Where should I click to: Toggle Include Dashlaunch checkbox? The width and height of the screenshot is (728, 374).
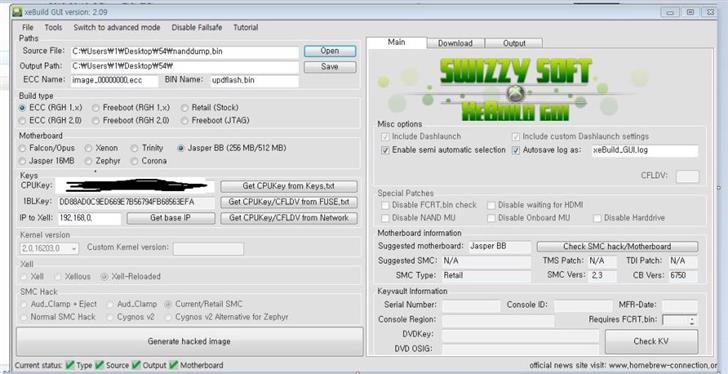click(x=385, y=137)
